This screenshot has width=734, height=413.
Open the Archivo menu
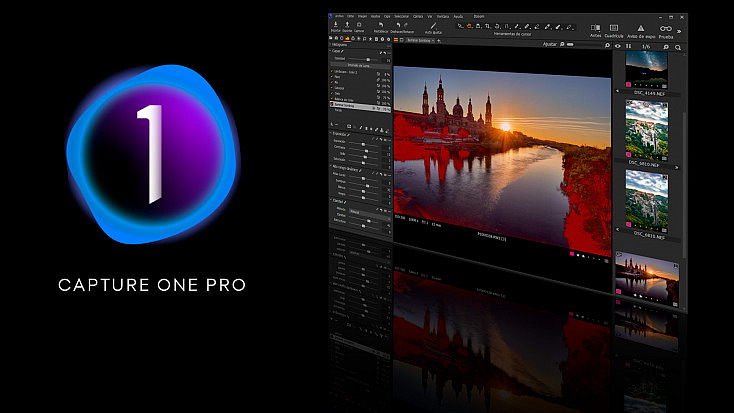[339, 16]
